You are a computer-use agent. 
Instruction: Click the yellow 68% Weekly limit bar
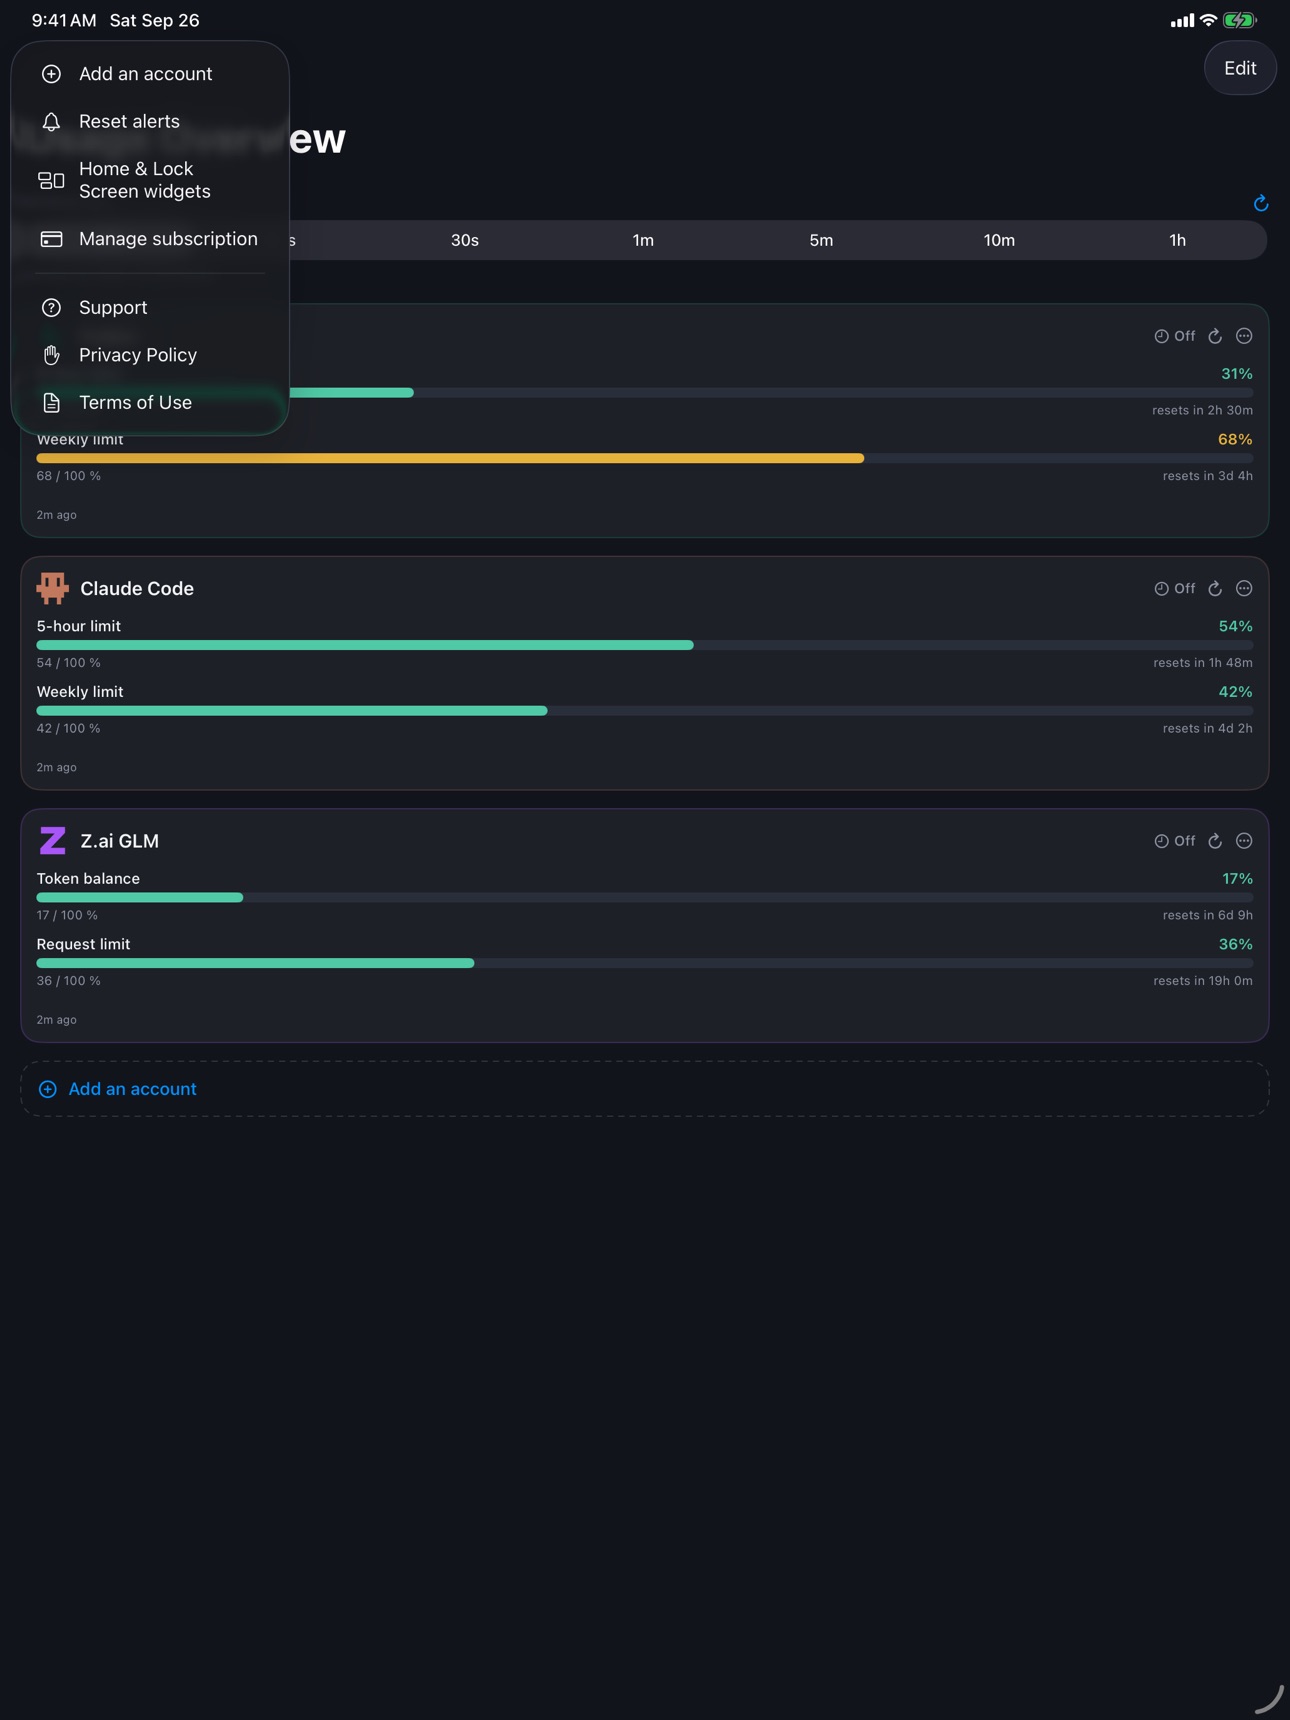tap(644, 458)
